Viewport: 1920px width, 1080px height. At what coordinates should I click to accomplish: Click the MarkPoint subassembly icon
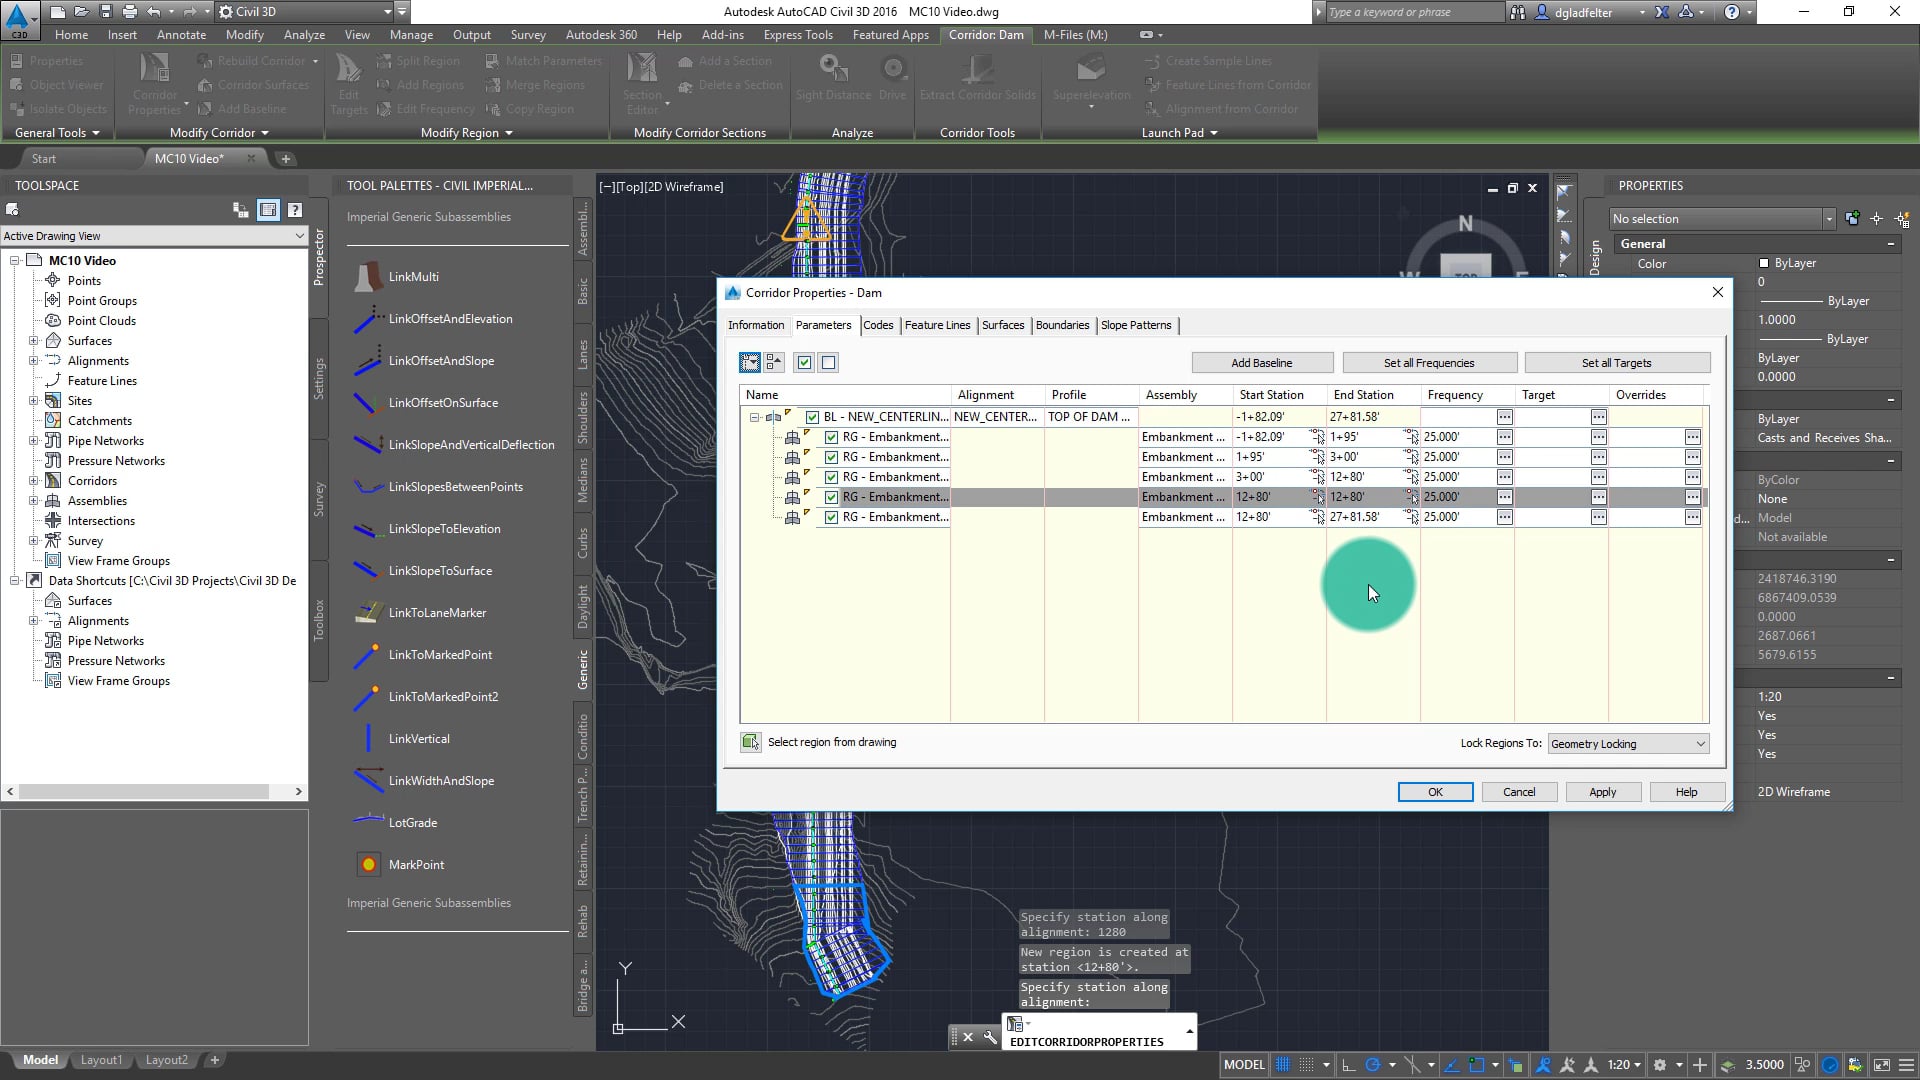tap(368, 865)
